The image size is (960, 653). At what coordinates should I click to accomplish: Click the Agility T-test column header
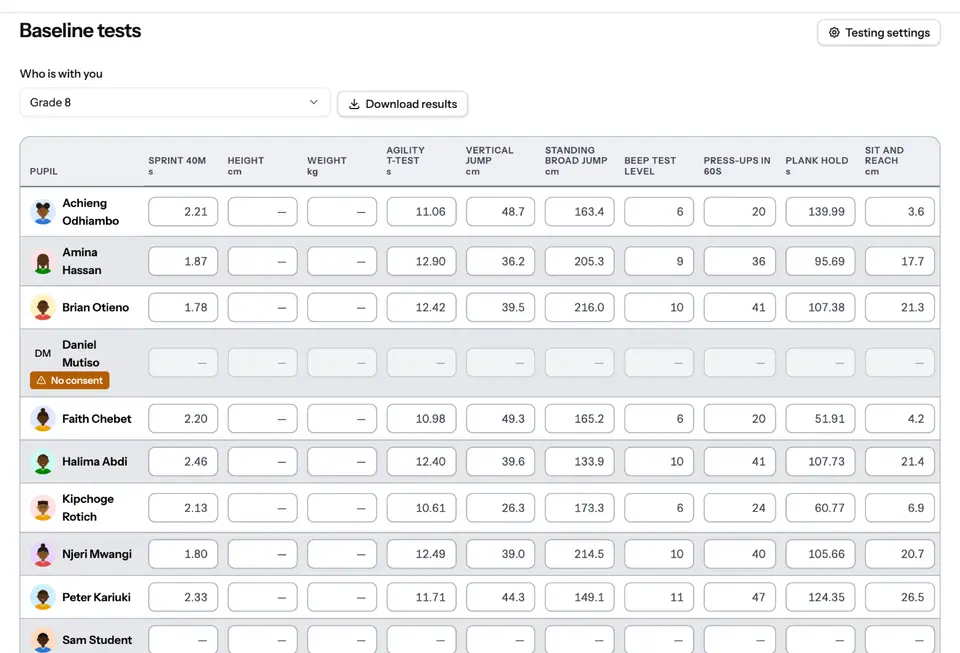click(x=405, y=160)
